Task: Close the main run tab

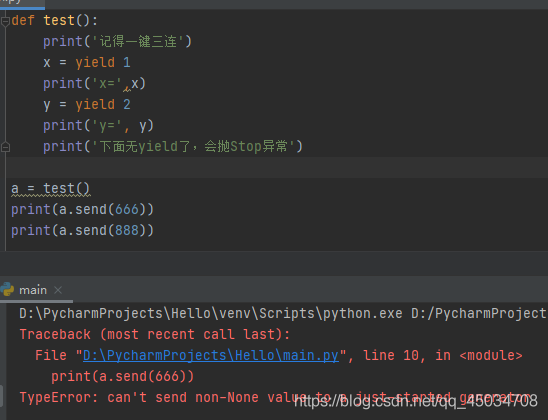Action: [58, 290]
